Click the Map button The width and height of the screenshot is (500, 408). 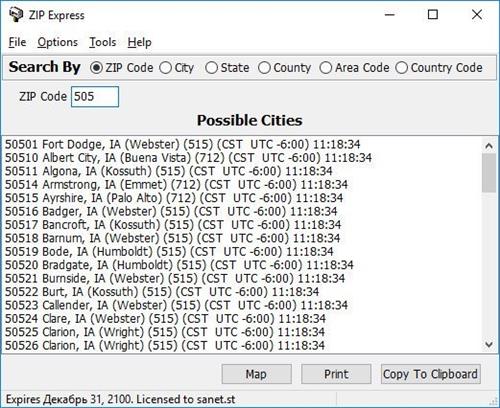[256, 374]
